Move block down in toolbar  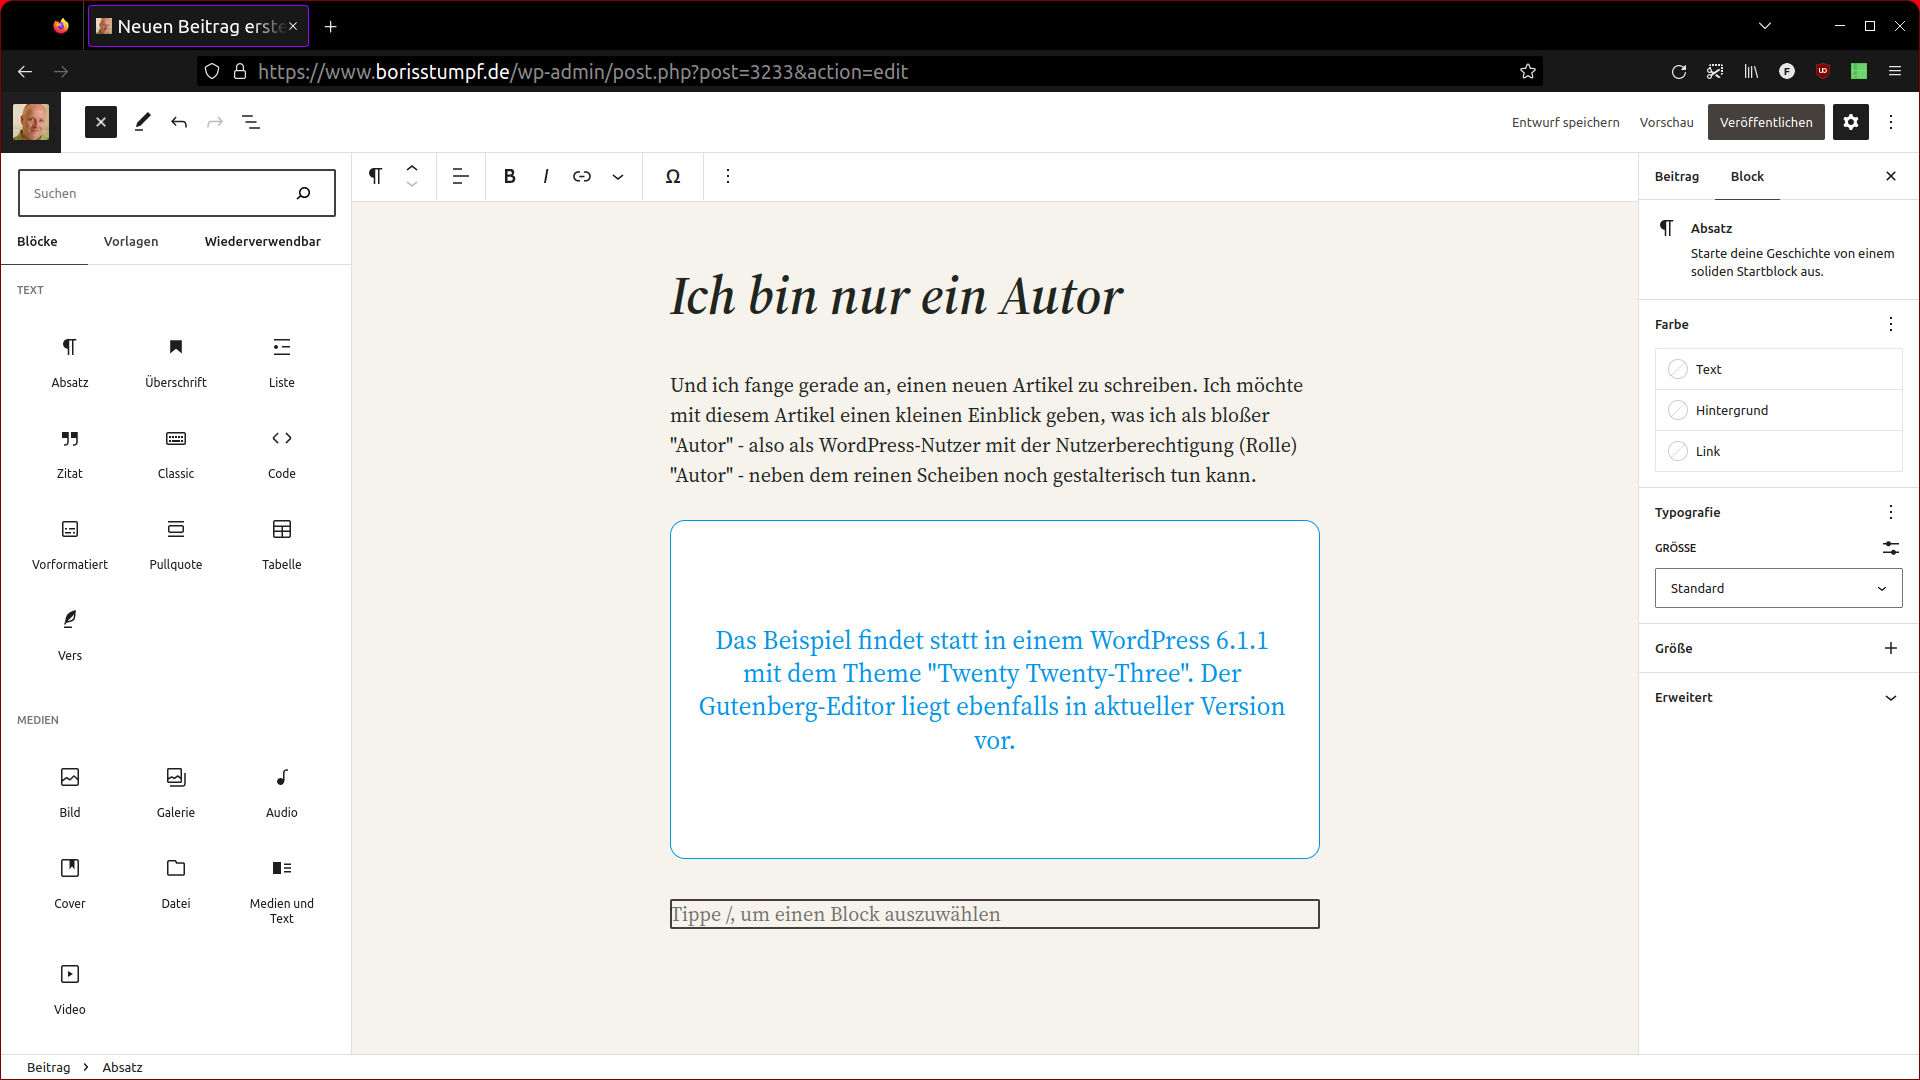[412, 185]
